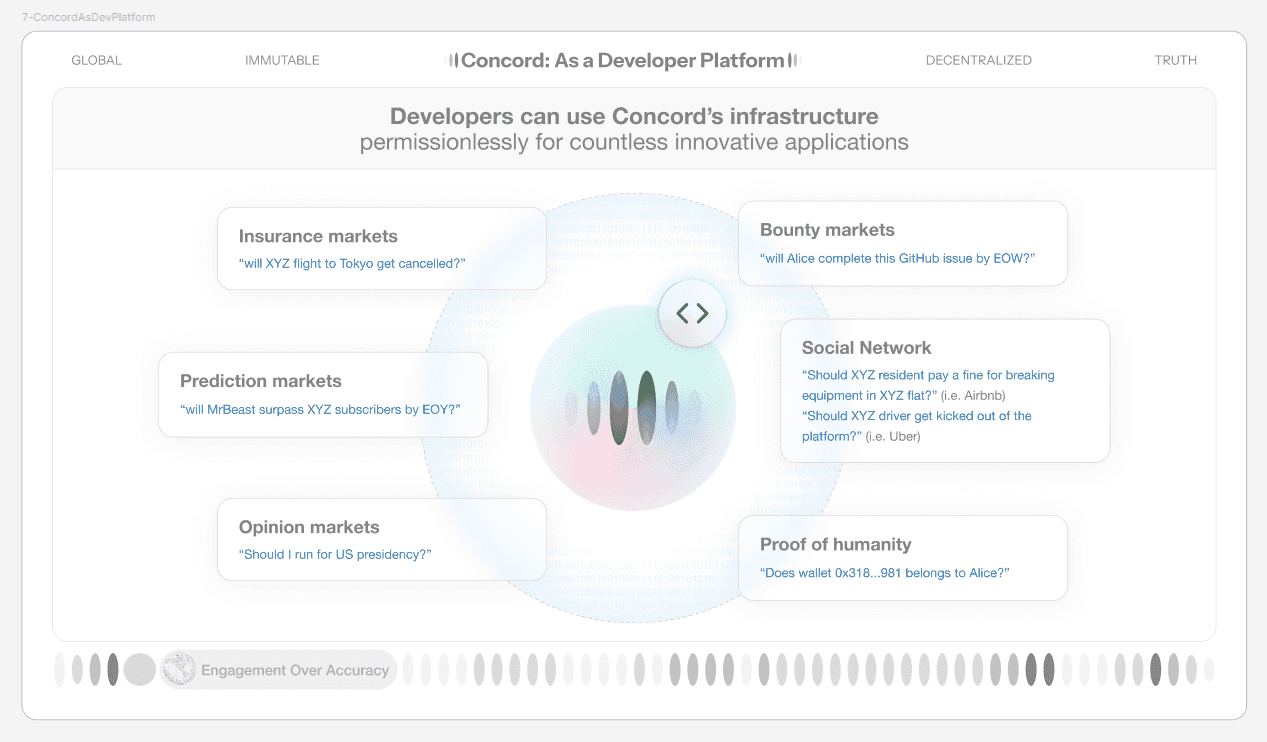
Task: Click the XYZ resident fine question
Action: [928, 385]
